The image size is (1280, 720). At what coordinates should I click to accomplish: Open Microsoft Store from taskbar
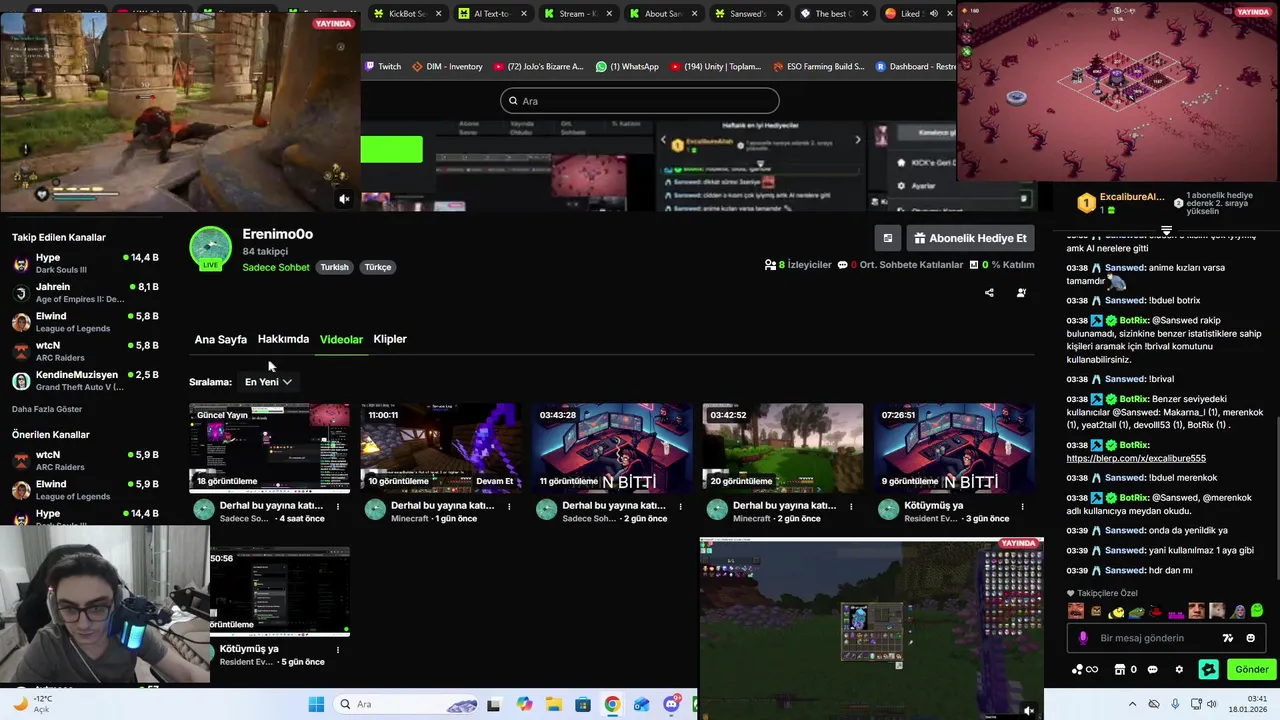point(583,704)
